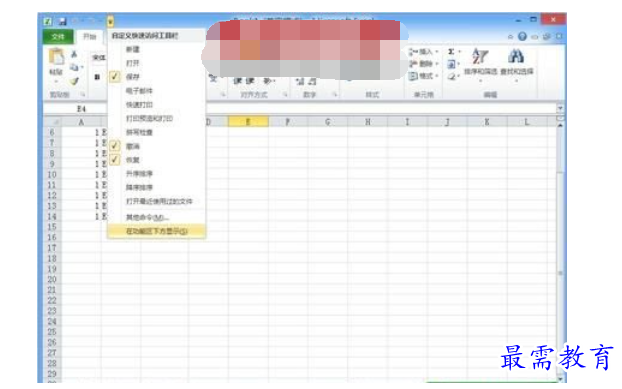Viewport: 622px width, 389px height.
Task: Expand the formula bar arrow
Action: (x=560, y=108)
